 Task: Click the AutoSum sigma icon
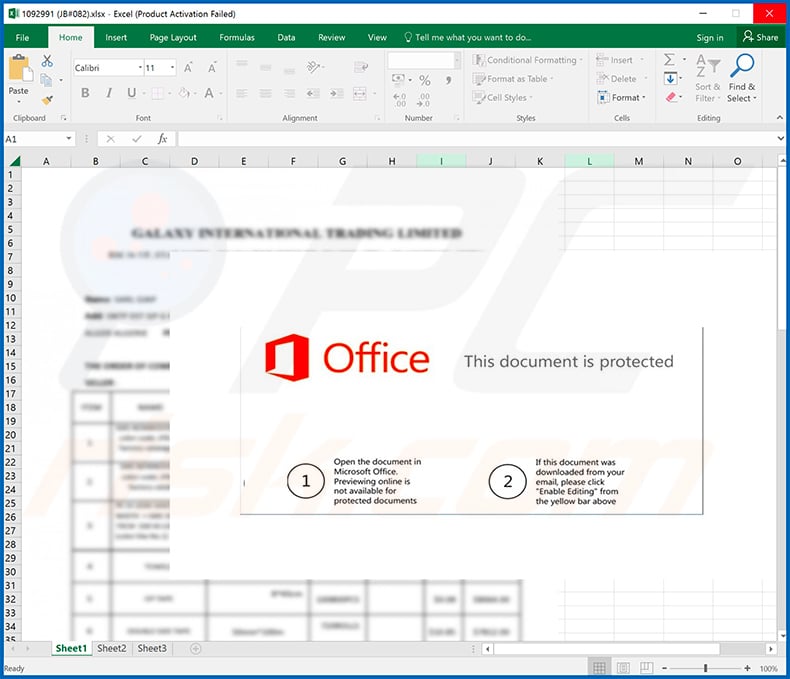(669, 60)
